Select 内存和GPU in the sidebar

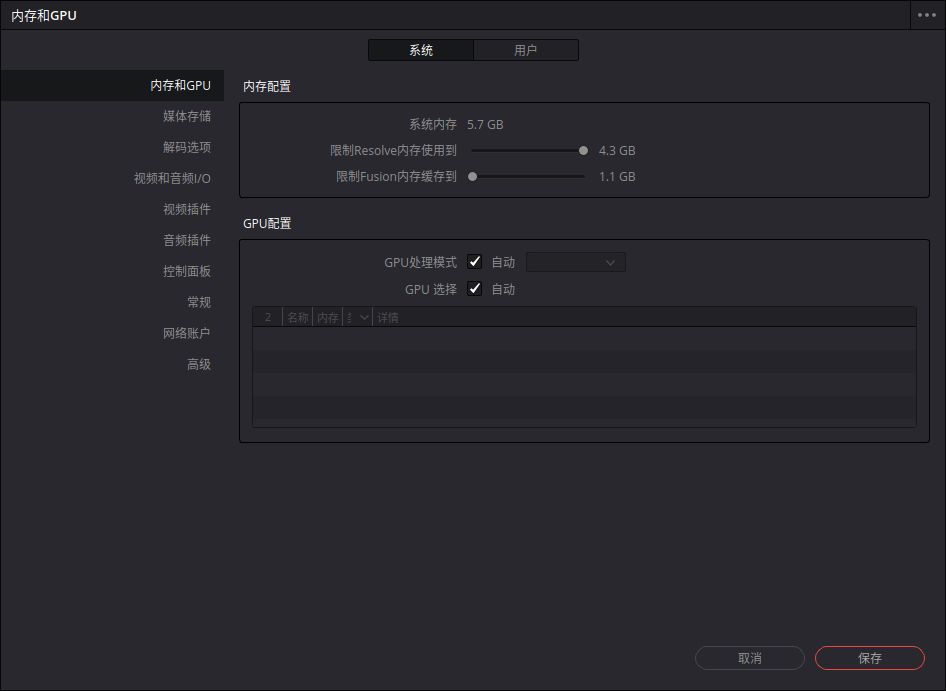coord(184,85)
